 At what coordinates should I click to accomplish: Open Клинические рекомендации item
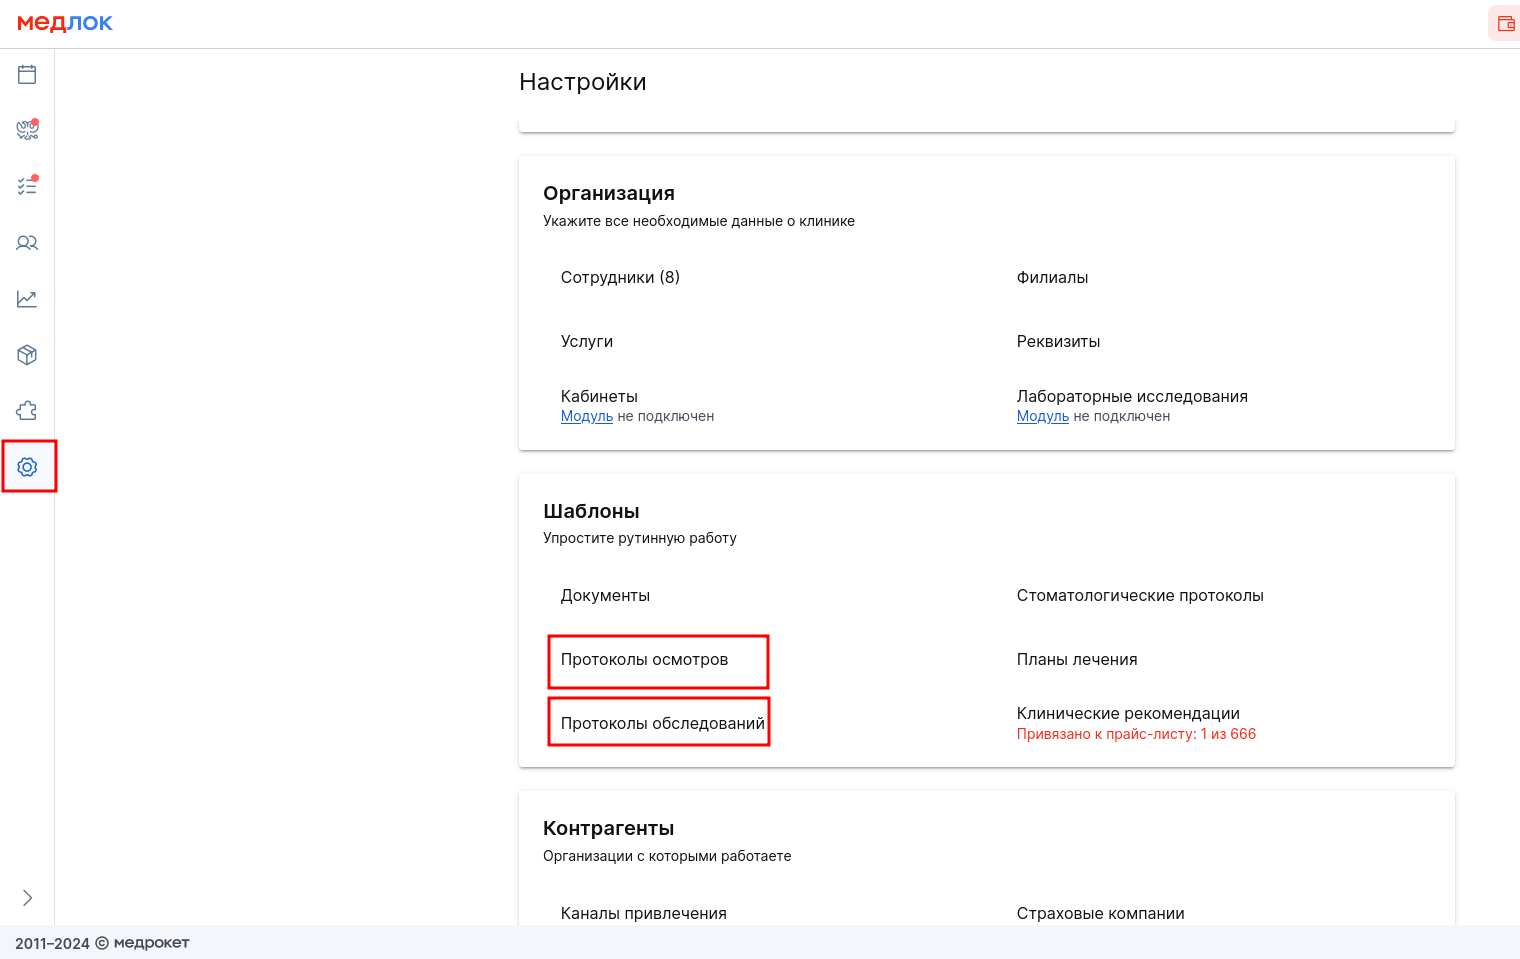coord(1128,714)
